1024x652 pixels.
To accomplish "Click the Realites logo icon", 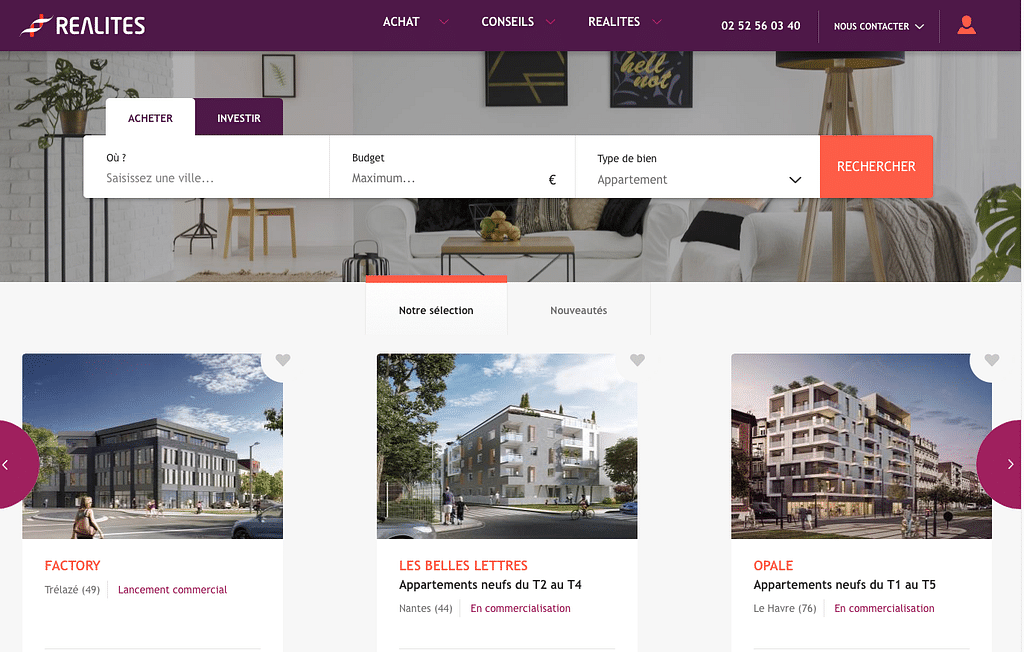I will (x=36, y=25).
